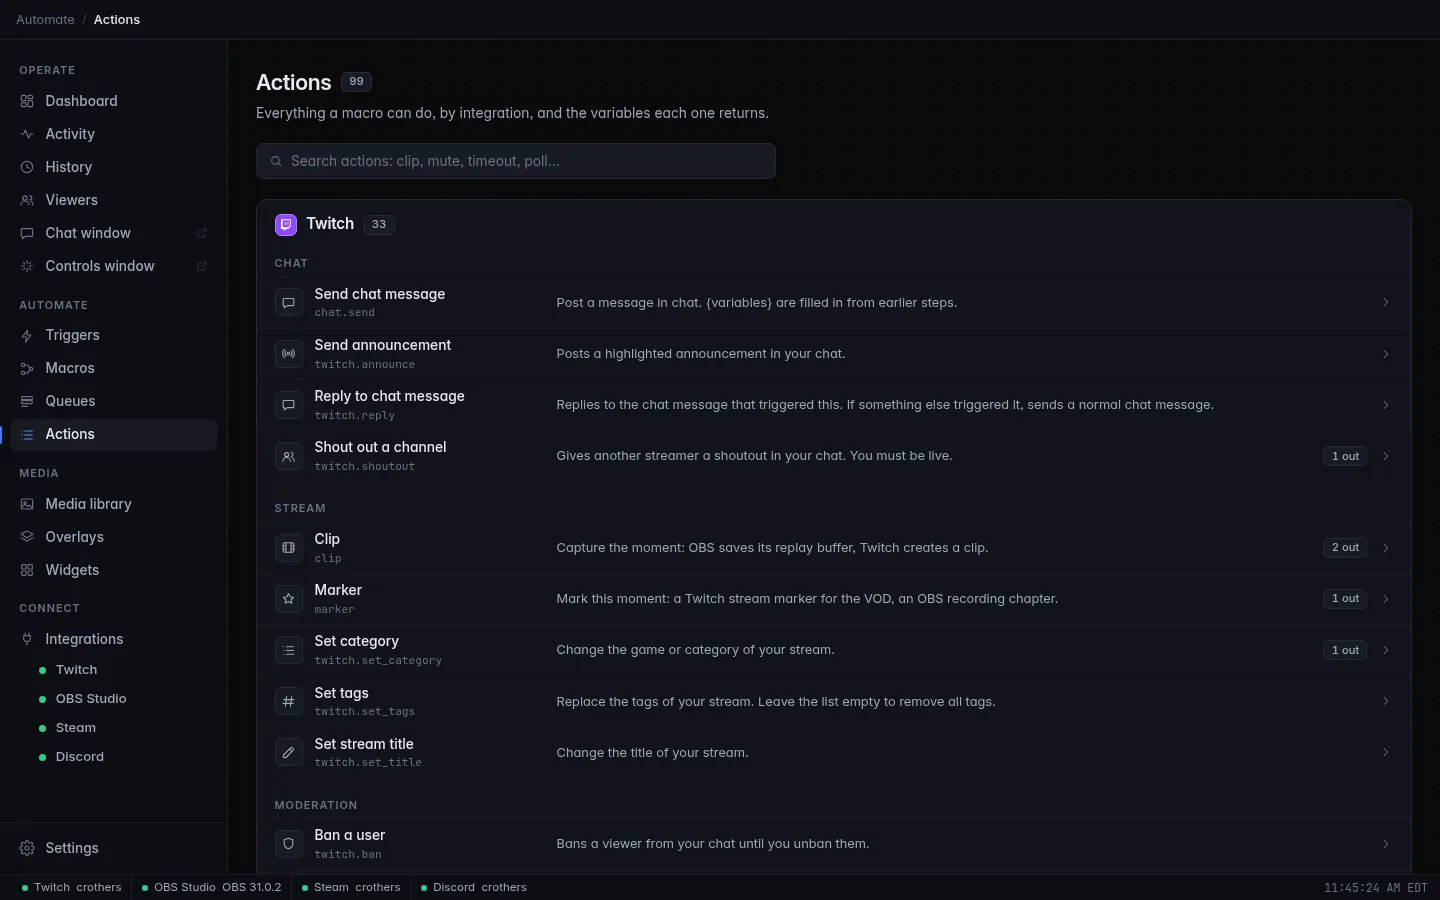Image resolution: width=1440 pixels, height=900 pixels.
Task: Open the Dashboard page
Action: [113, 101]
